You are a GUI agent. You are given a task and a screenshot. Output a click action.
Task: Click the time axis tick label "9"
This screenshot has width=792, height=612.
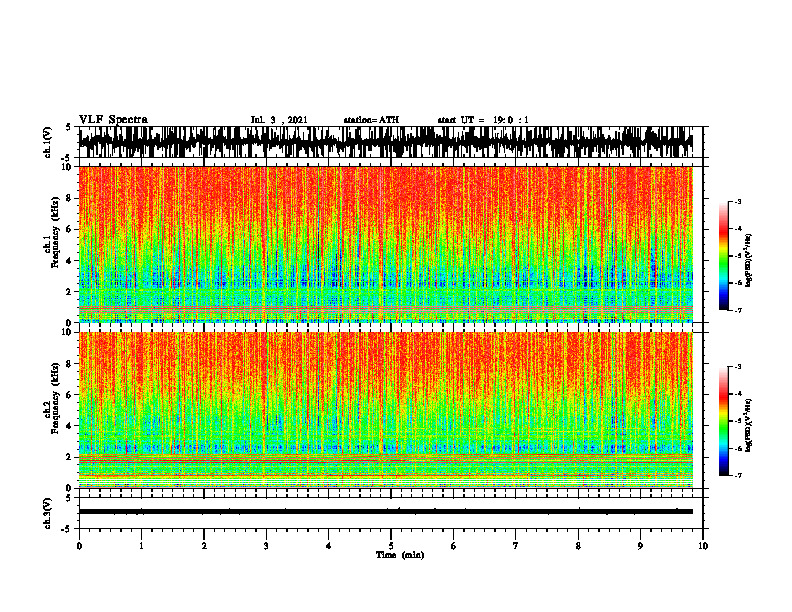[x=640, y=546]
